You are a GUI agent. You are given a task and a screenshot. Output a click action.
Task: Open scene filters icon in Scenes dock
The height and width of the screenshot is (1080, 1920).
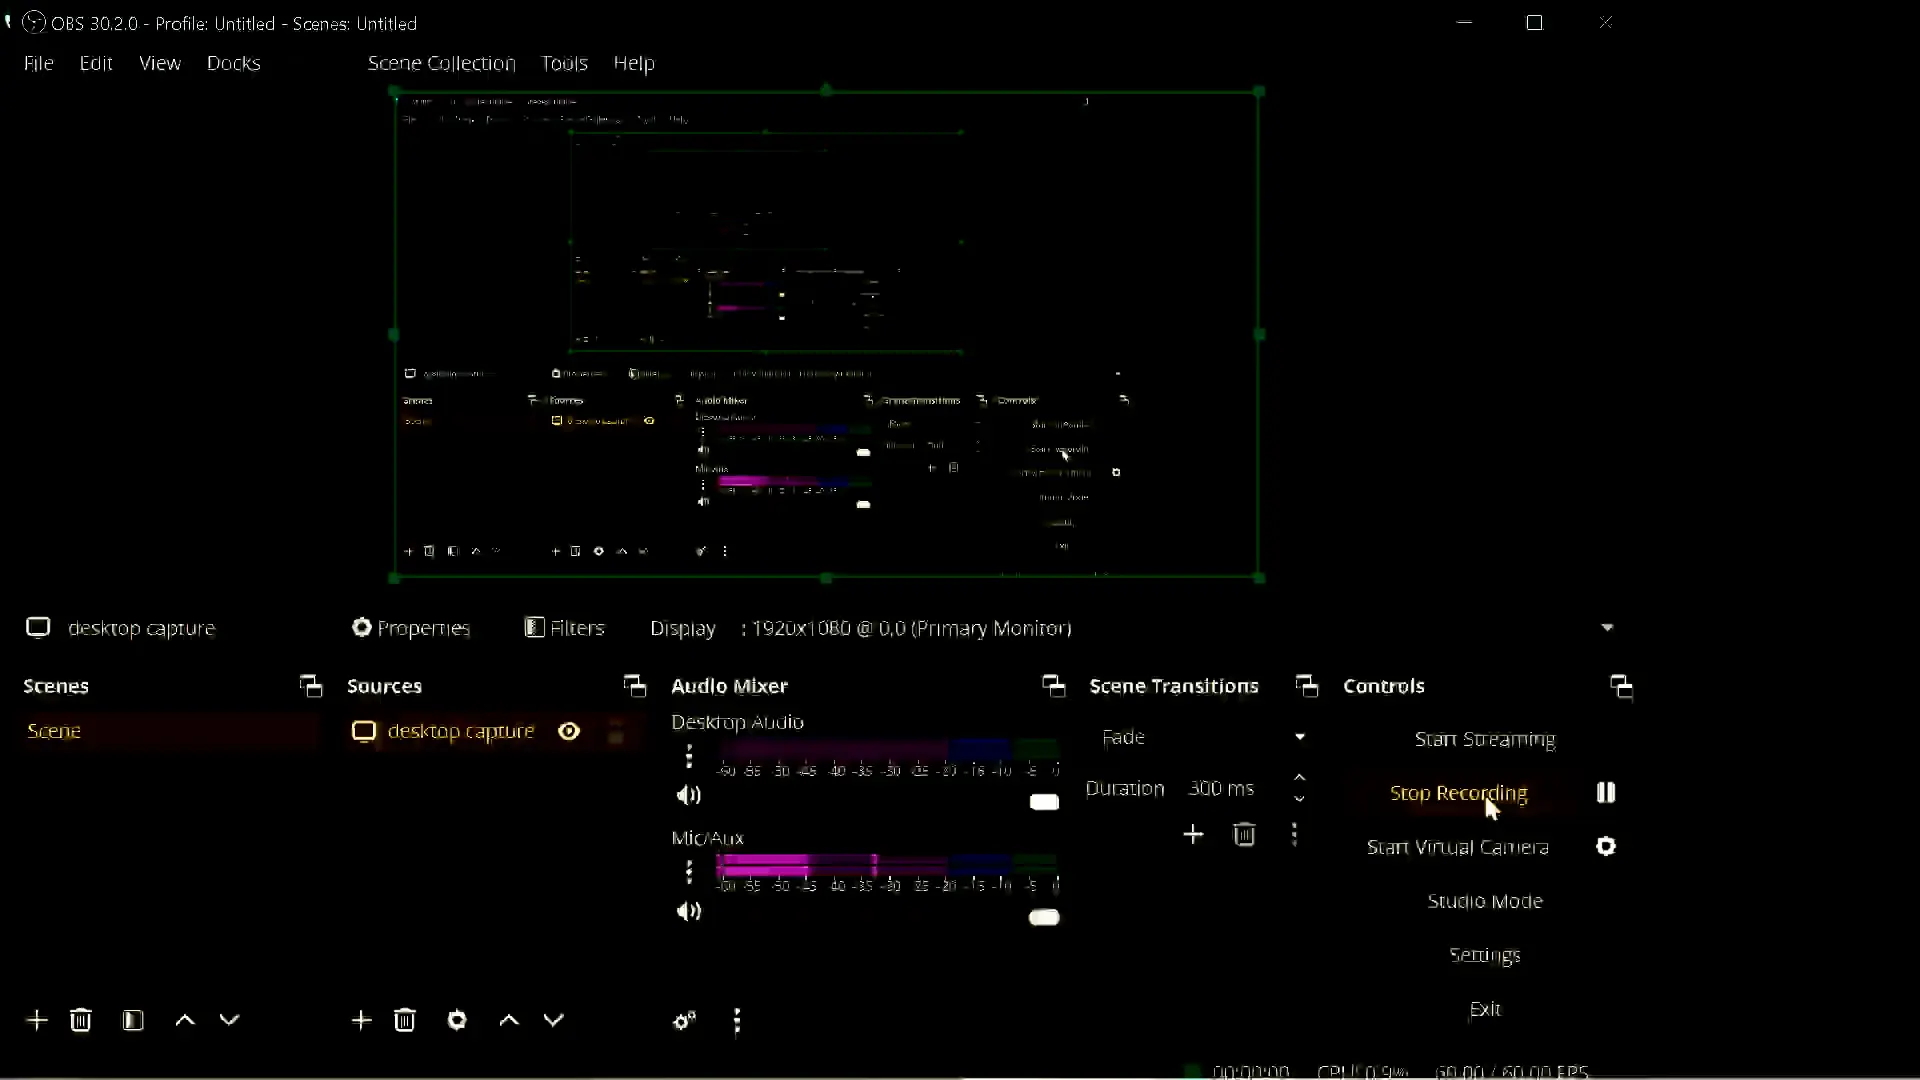pos(133,1020)
